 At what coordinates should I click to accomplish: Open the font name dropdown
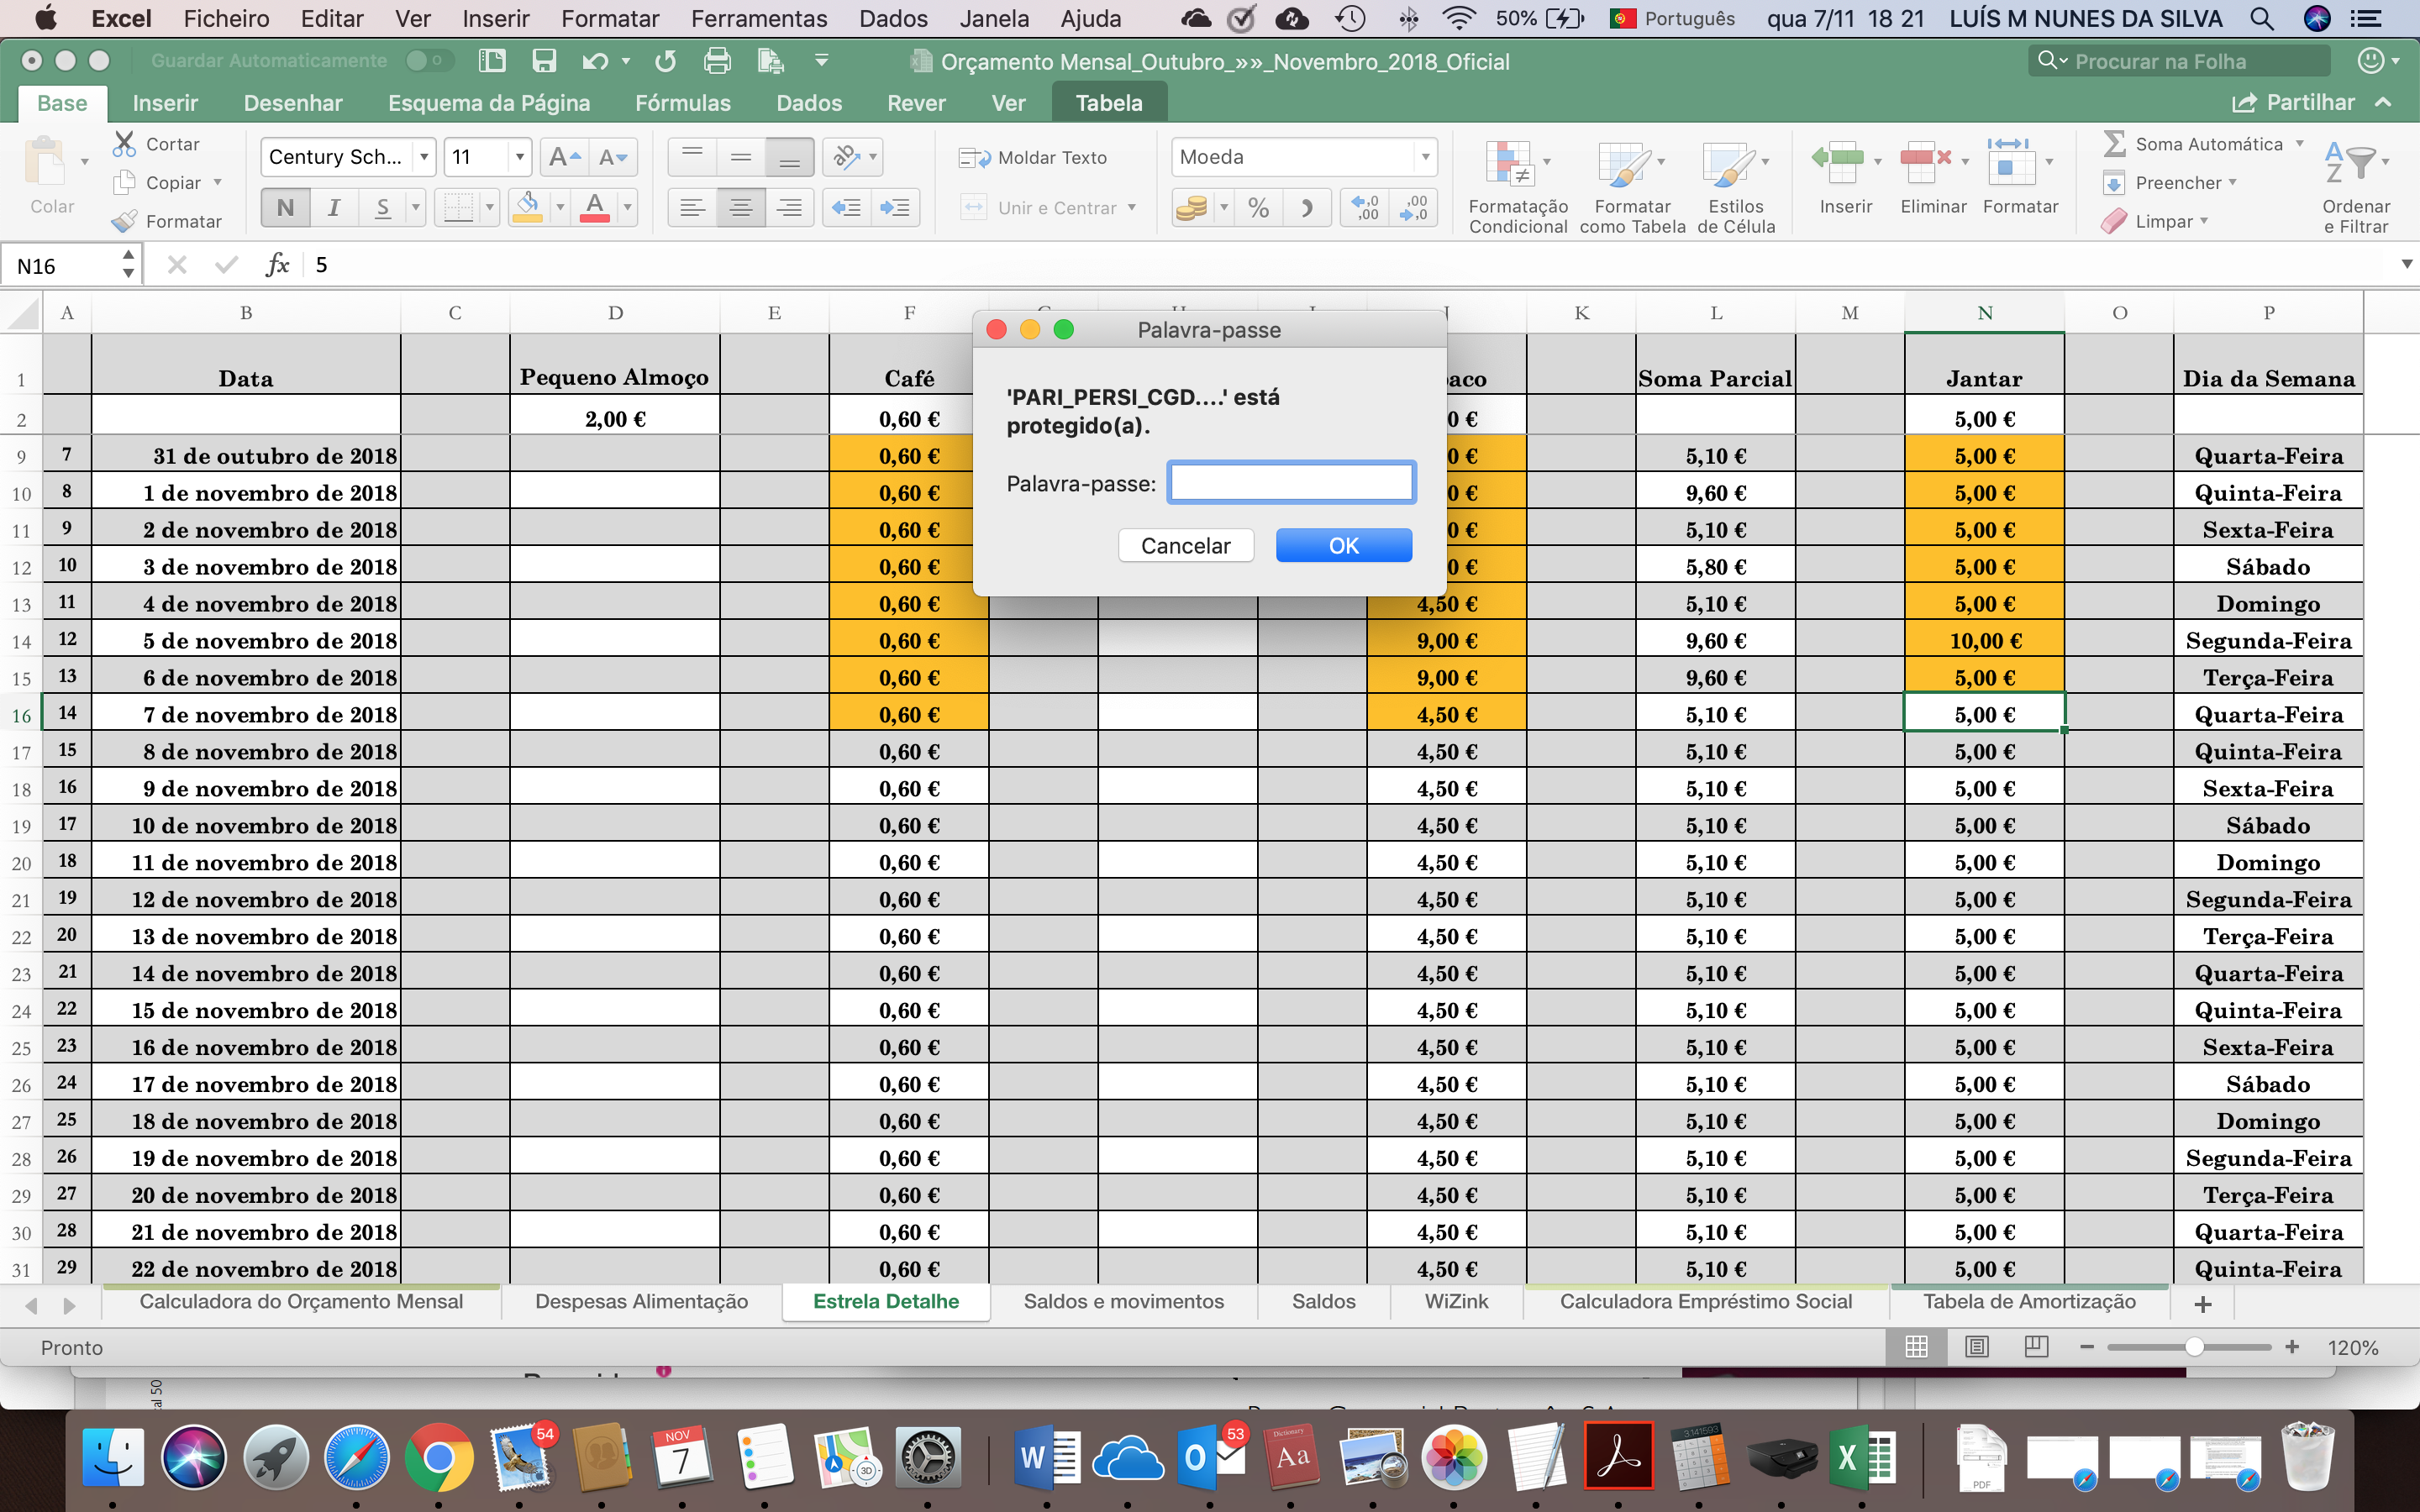tap(424, 157)
